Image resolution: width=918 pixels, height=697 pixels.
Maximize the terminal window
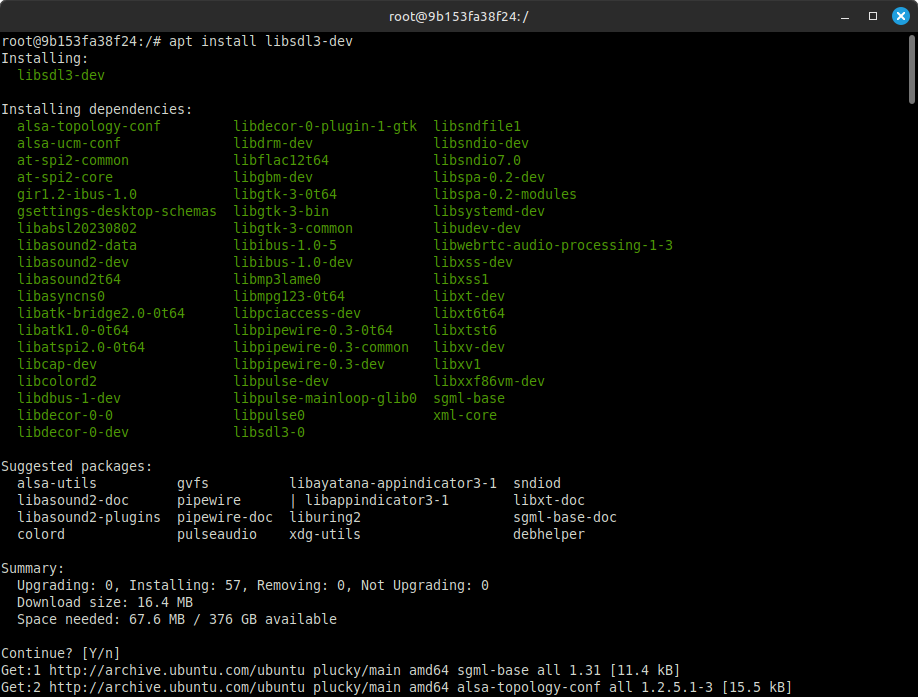tap(873, 16)
